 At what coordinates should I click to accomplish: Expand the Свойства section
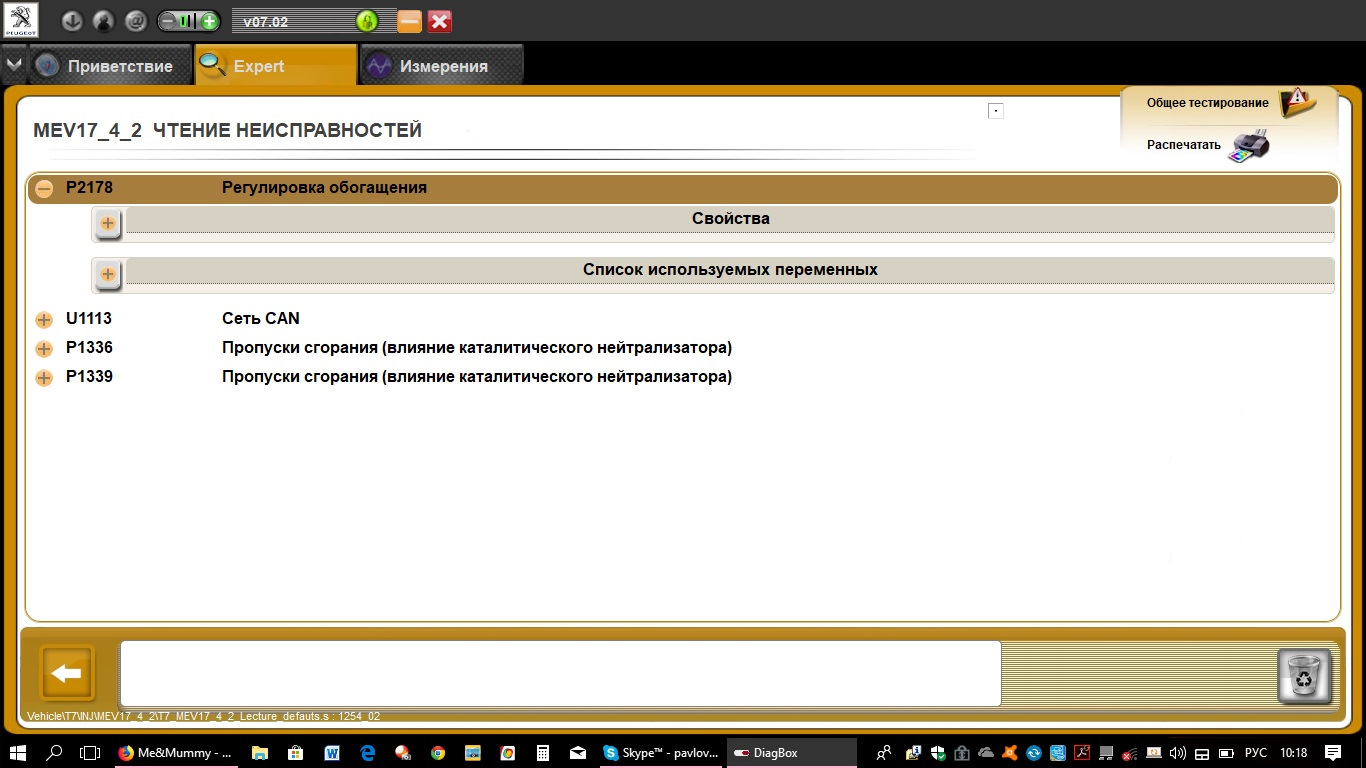[x=108, y=223]
